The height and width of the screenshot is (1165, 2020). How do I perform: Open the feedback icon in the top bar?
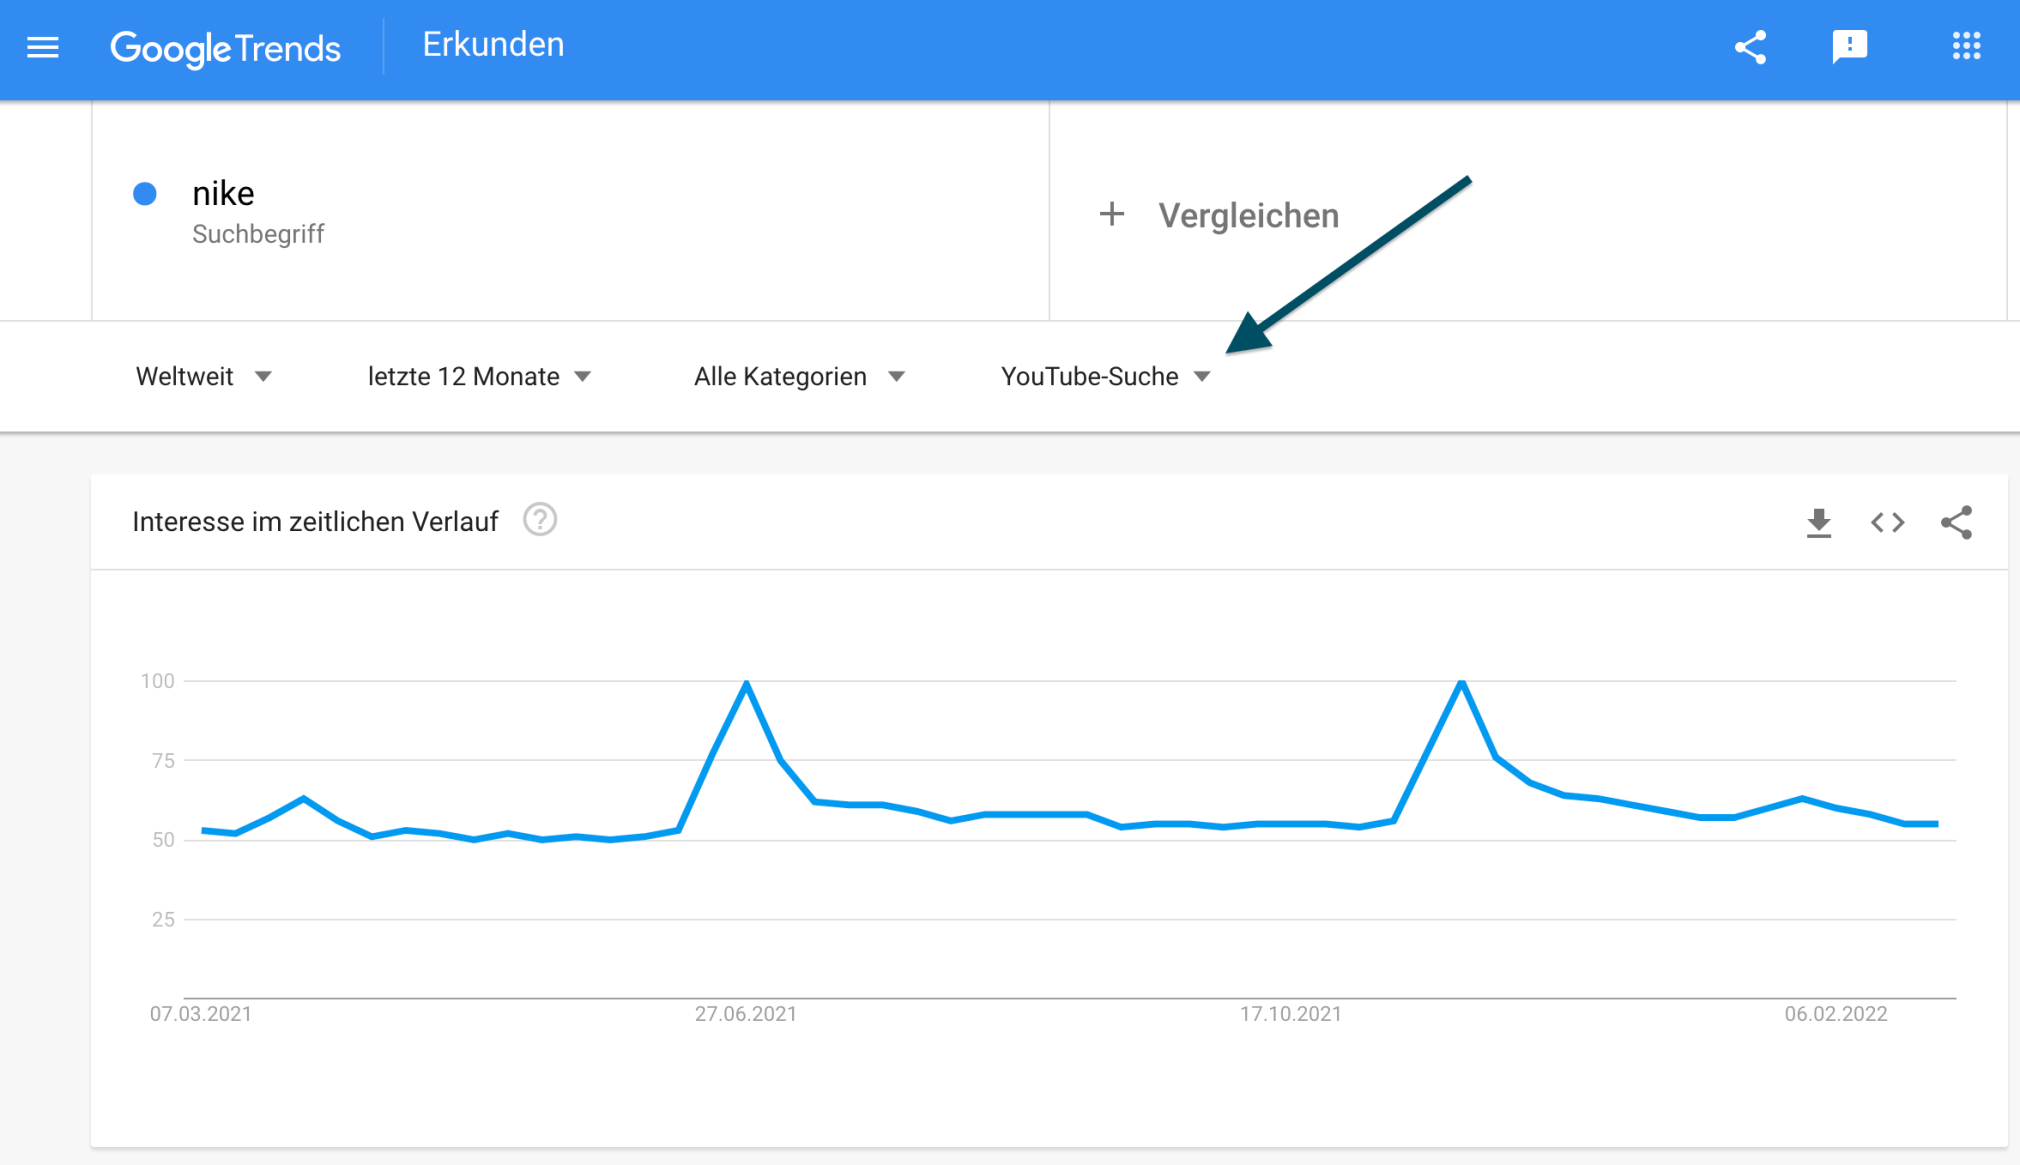[x=1850, y=46]
